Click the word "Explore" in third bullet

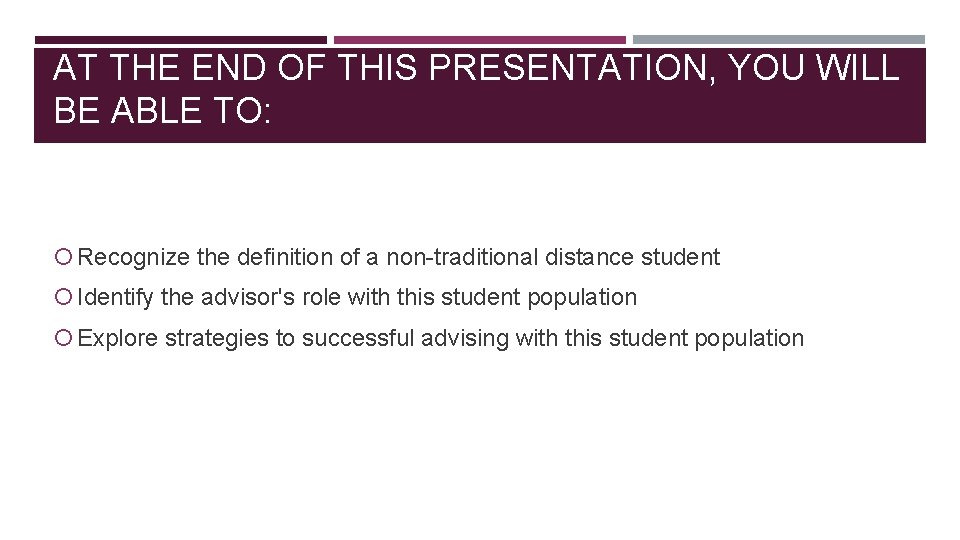[118, 339]
